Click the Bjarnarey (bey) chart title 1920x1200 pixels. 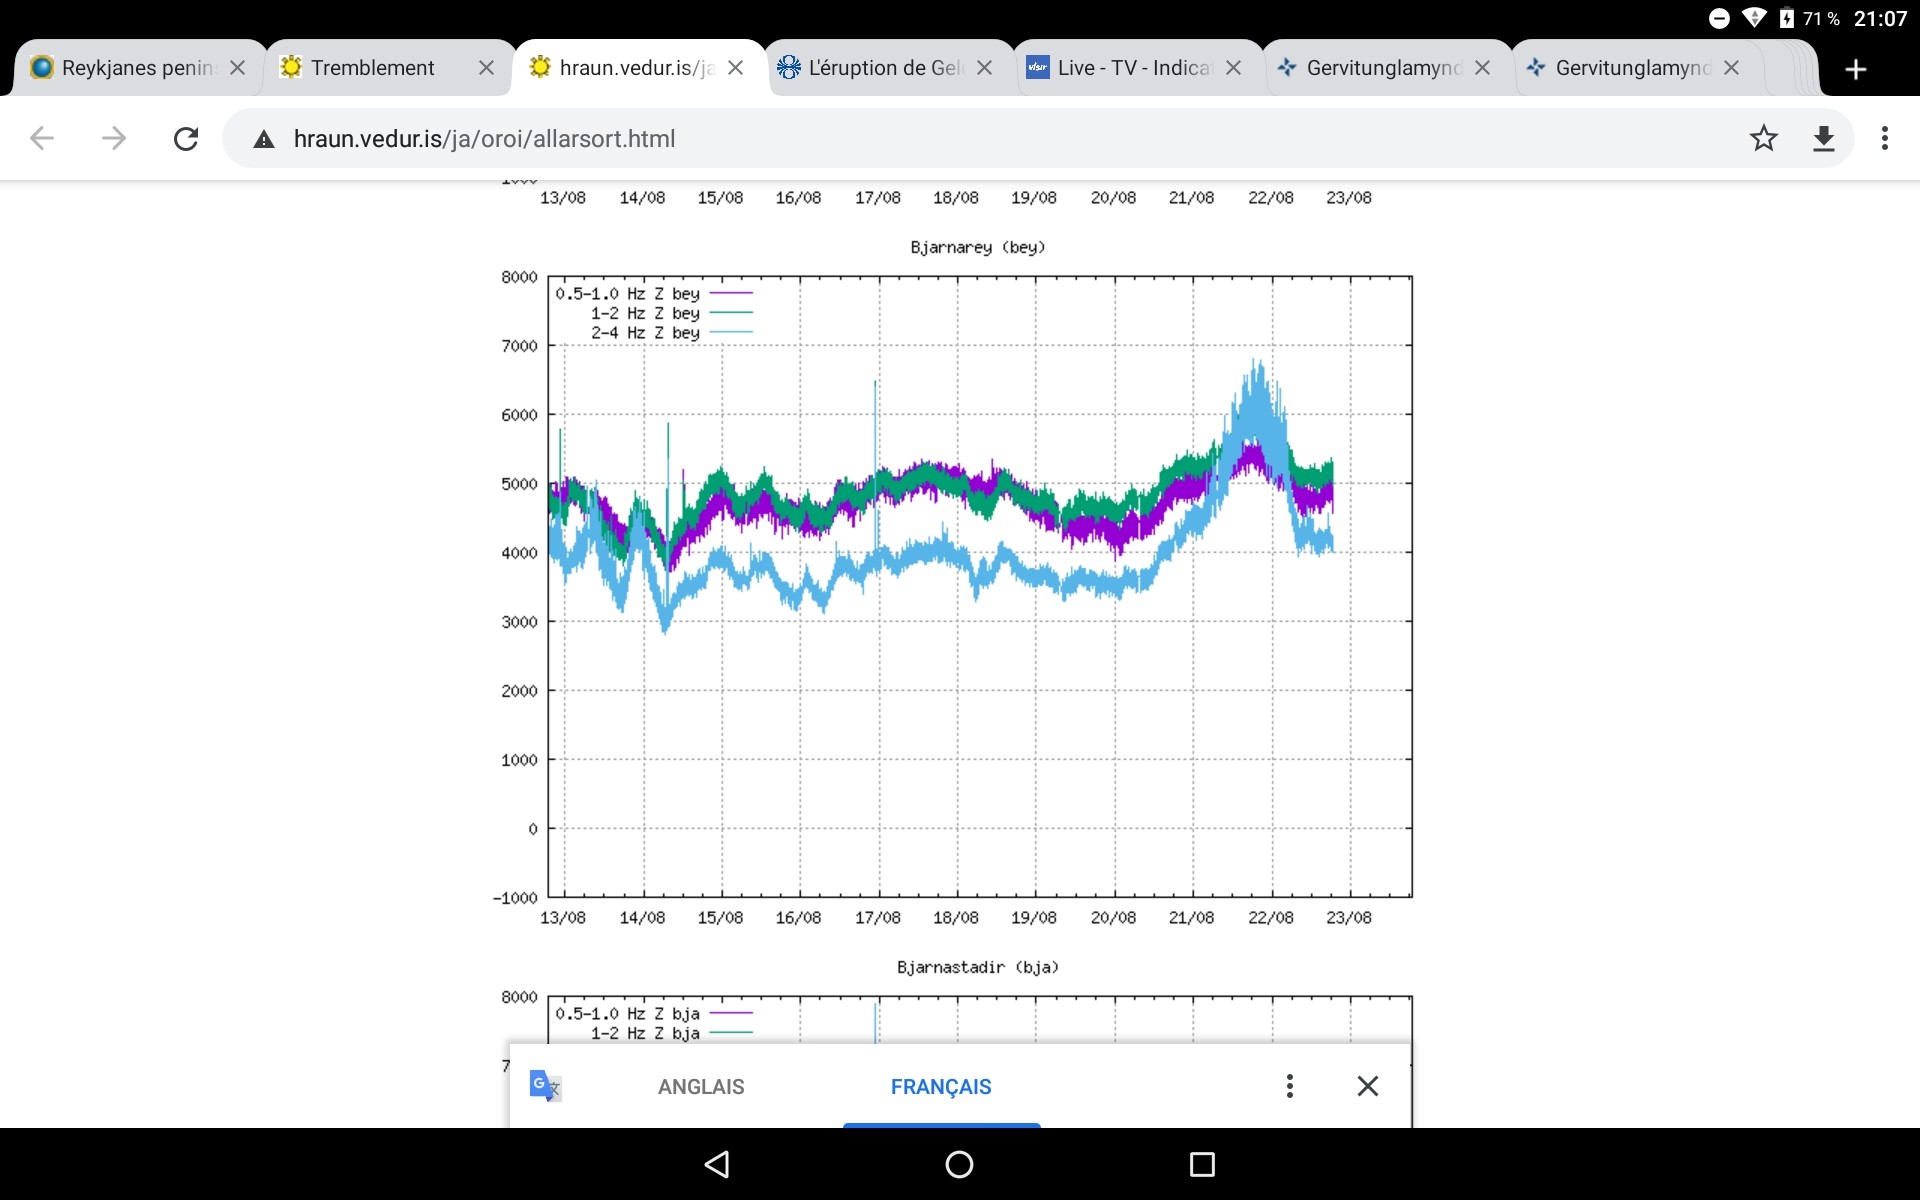pos(977,247)
